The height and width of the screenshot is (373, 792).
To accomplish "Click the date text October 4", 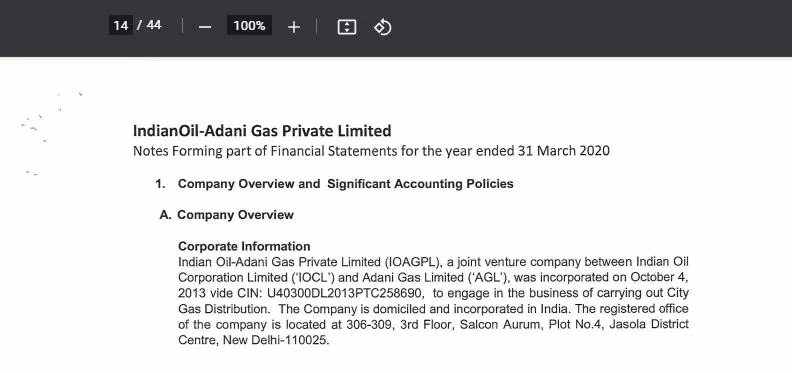I will pos(657,277).
